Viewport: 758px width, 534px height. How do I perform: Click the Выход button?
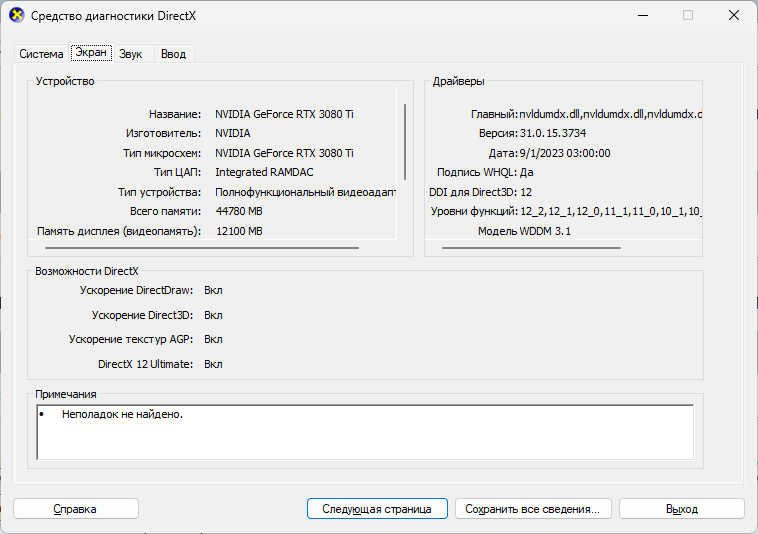pyautogui.click(x=682, y=509)
